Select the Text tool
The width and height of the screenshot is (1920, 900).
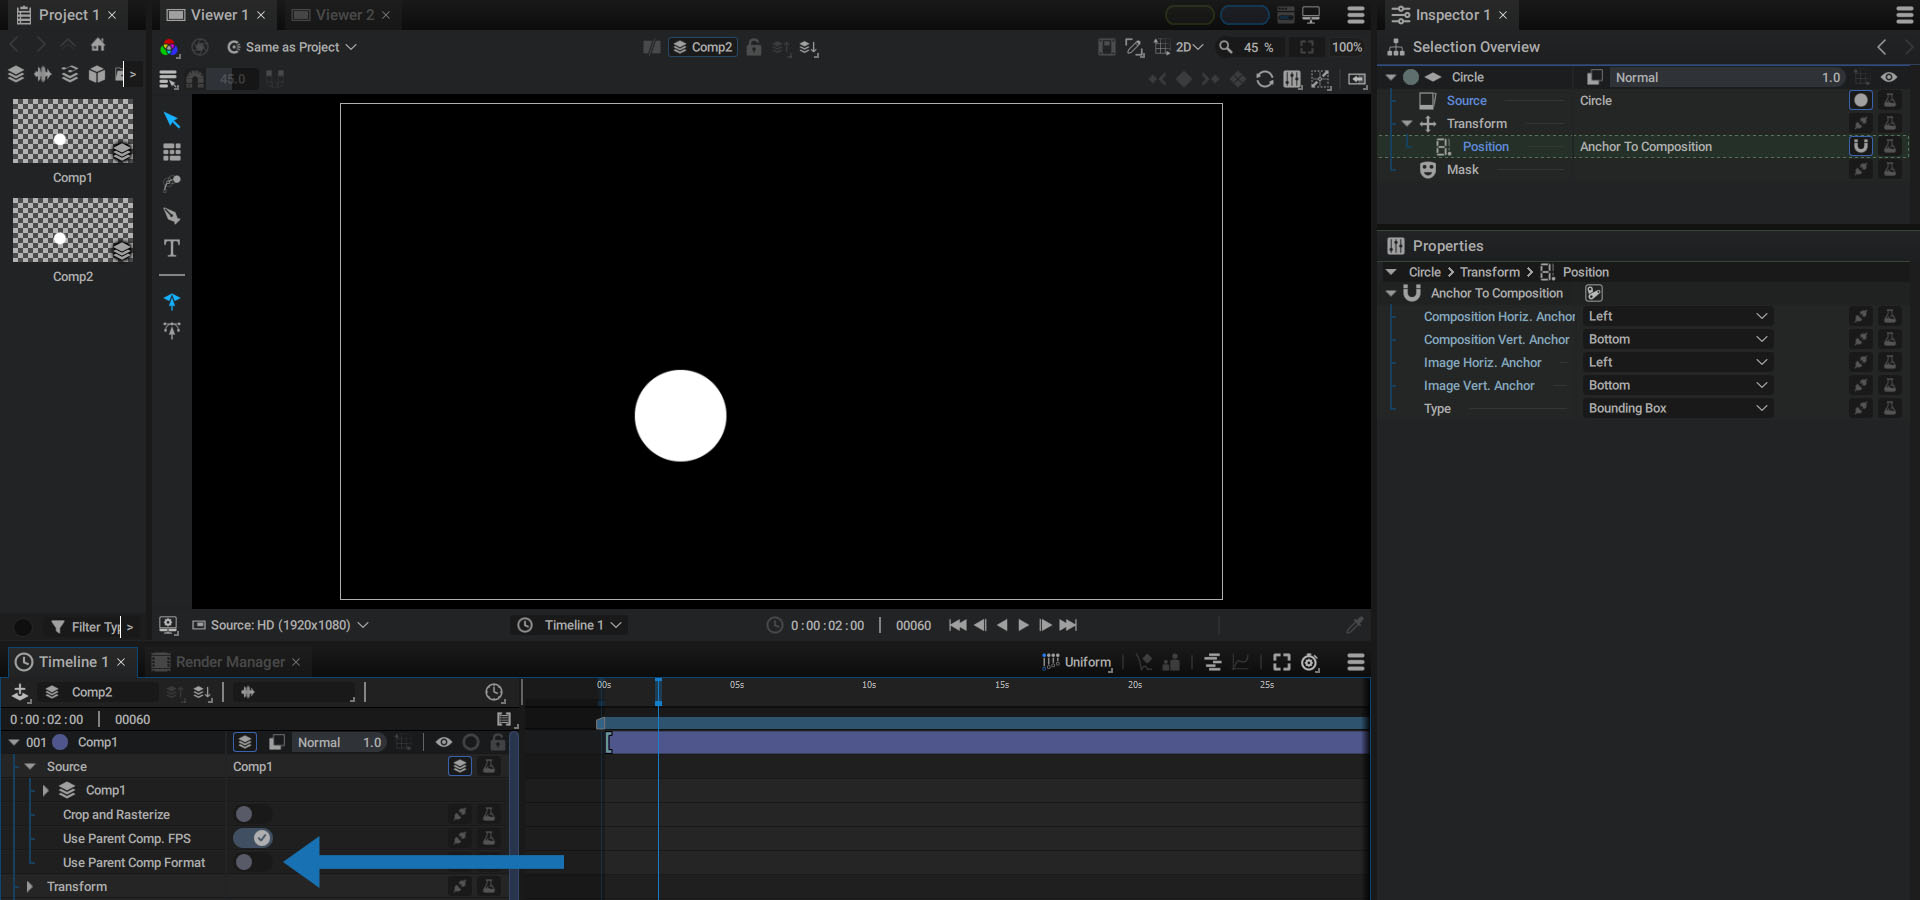pos(172,248)
